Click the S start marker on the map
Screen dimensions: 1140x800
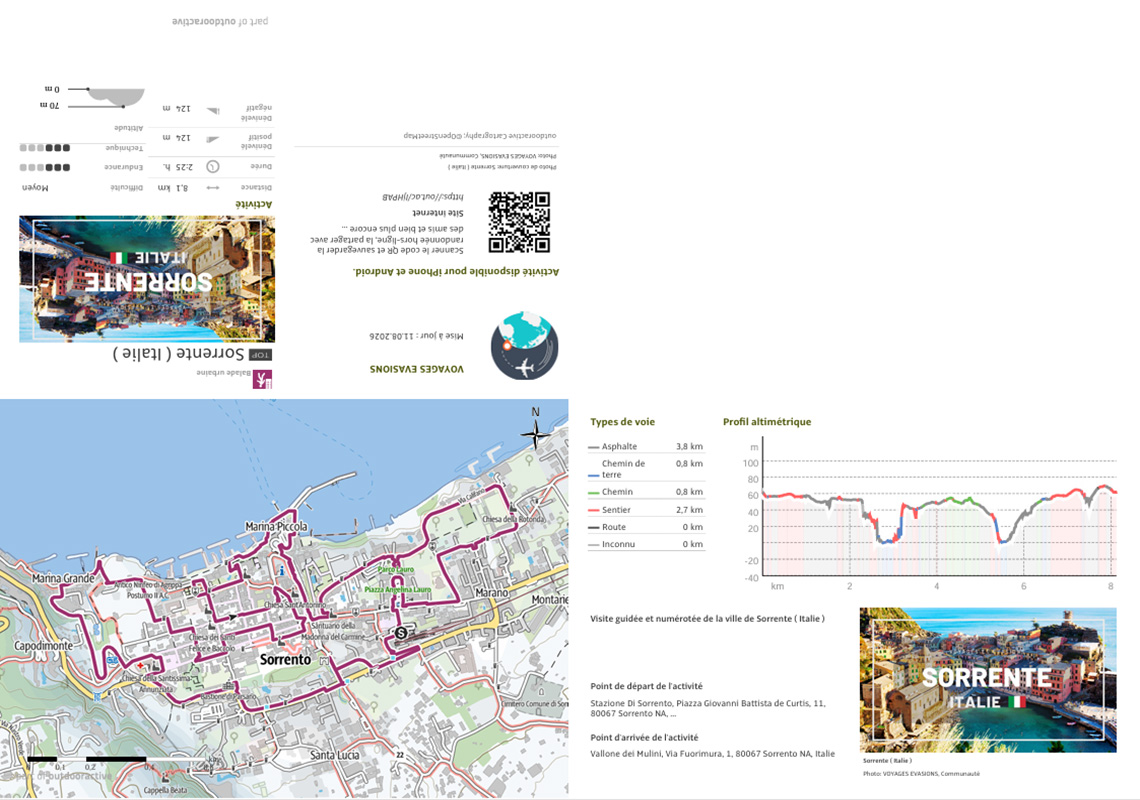pyautogui.click(x=401, y=633)
